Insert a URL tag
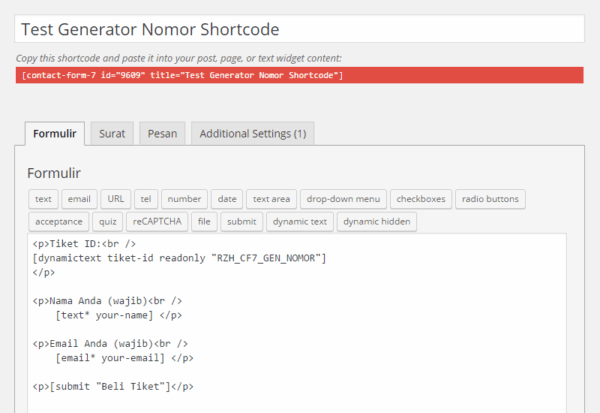 116,199
